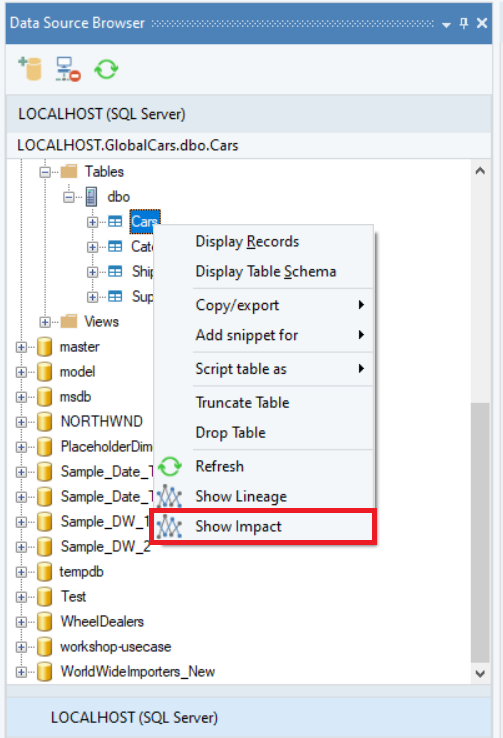This screenshot has height=738, width=503.
Task: Click the add data source icon
Action: tap(30, 69)
